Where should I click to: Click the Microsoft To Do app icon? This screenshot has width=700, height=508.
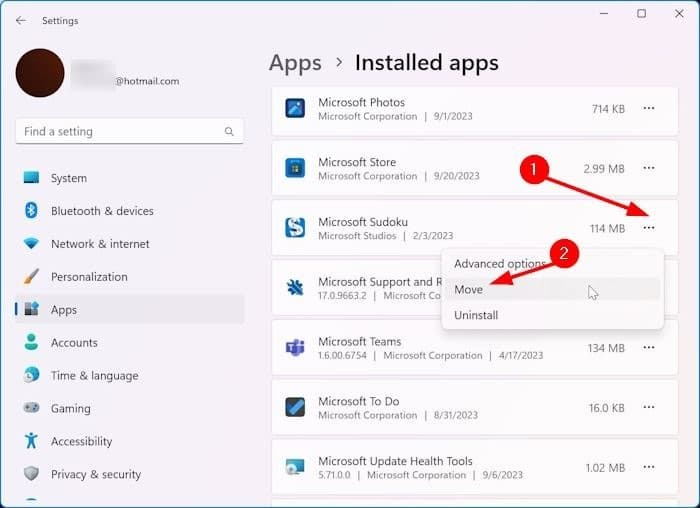295,407
